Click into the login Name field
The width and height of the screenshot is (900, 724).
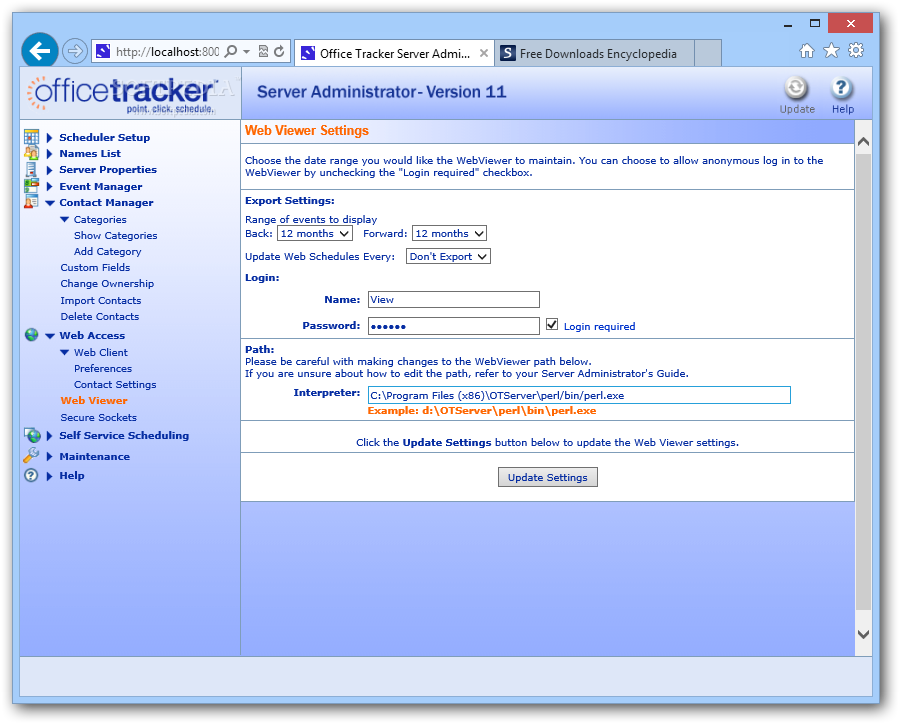coord(453,300)
